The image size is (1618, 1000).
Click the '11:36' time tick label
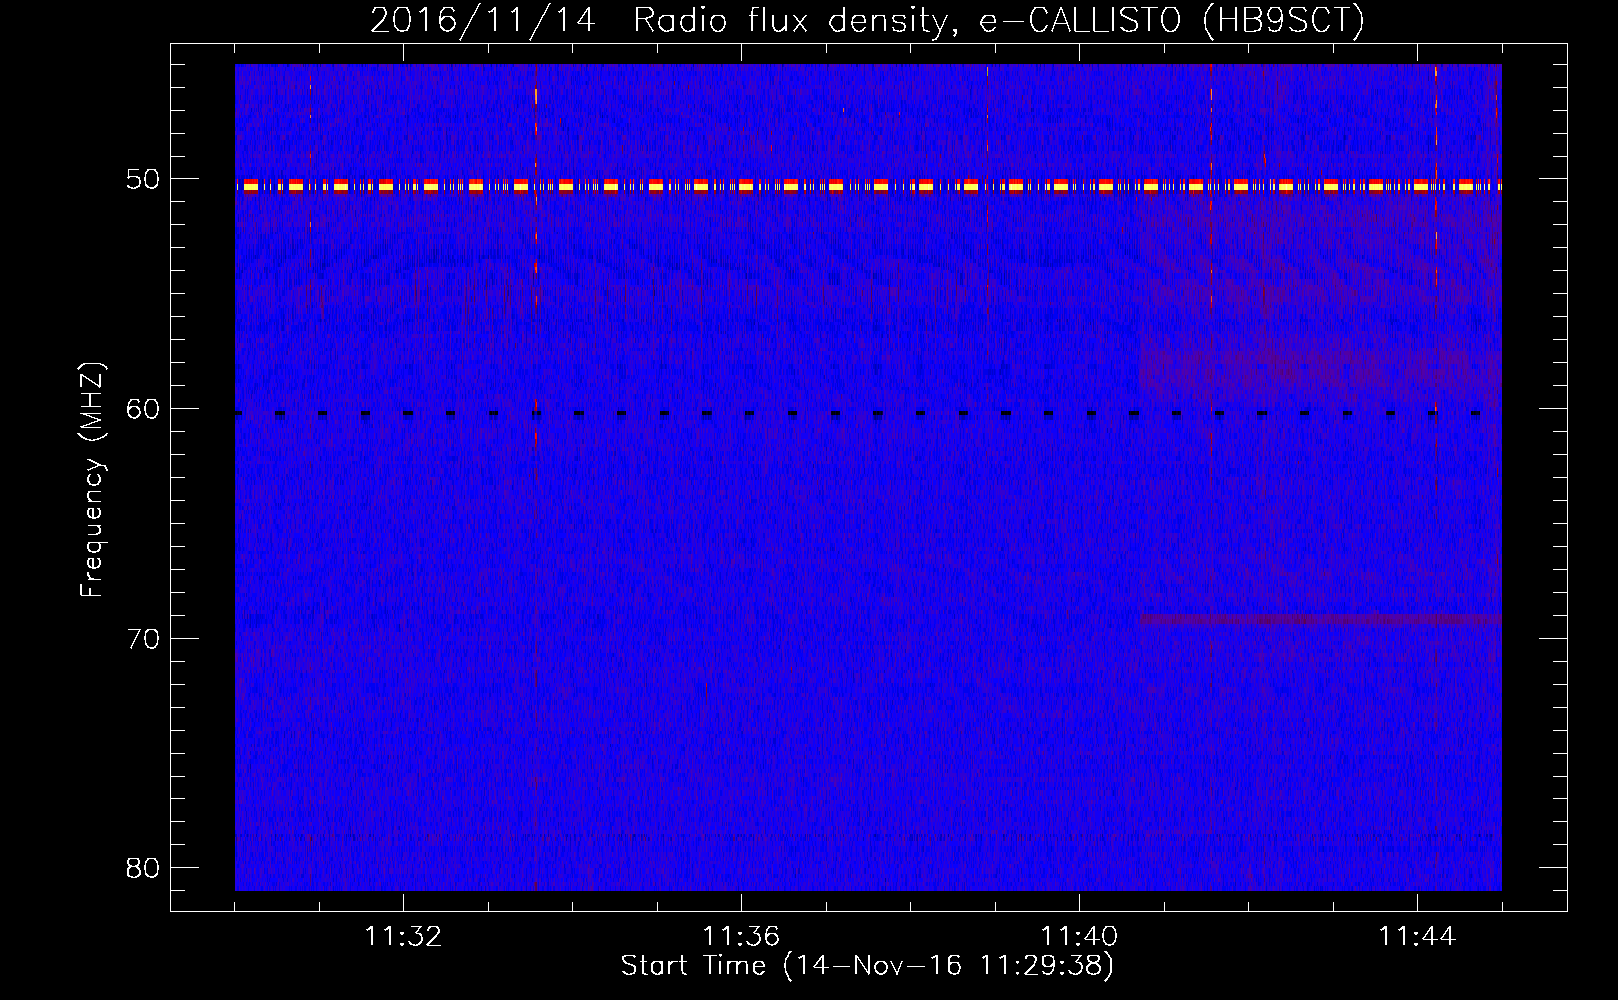[741, 937]
